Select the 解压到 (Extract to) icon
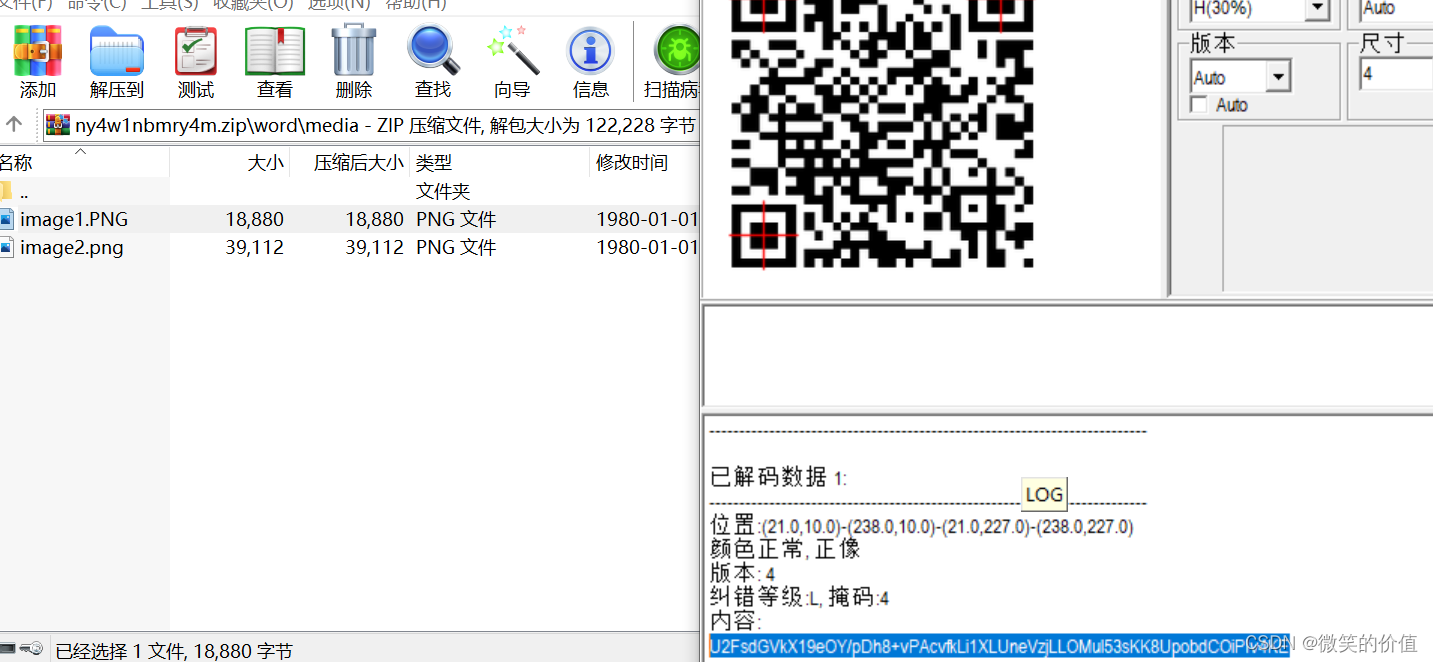This screenshot has width=1433, height=662. 116,50
